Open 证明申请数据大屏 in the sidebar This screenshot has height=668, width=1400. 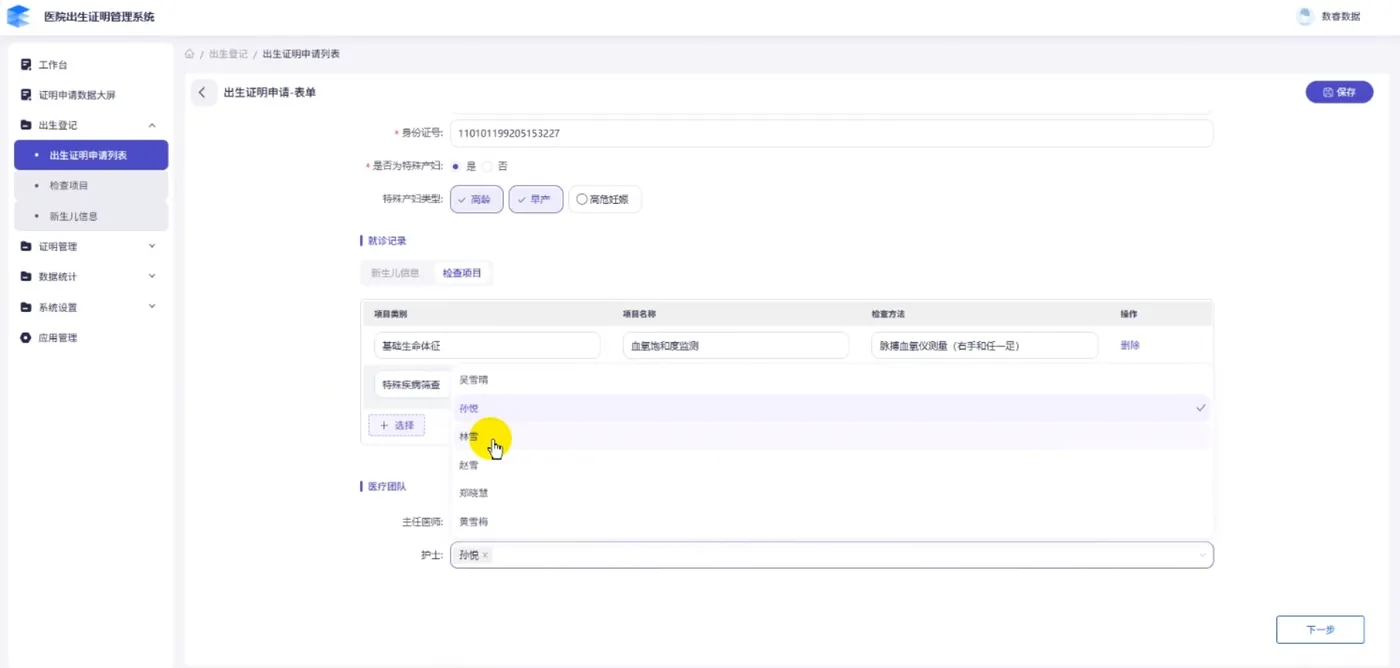(x=77, y=95)
